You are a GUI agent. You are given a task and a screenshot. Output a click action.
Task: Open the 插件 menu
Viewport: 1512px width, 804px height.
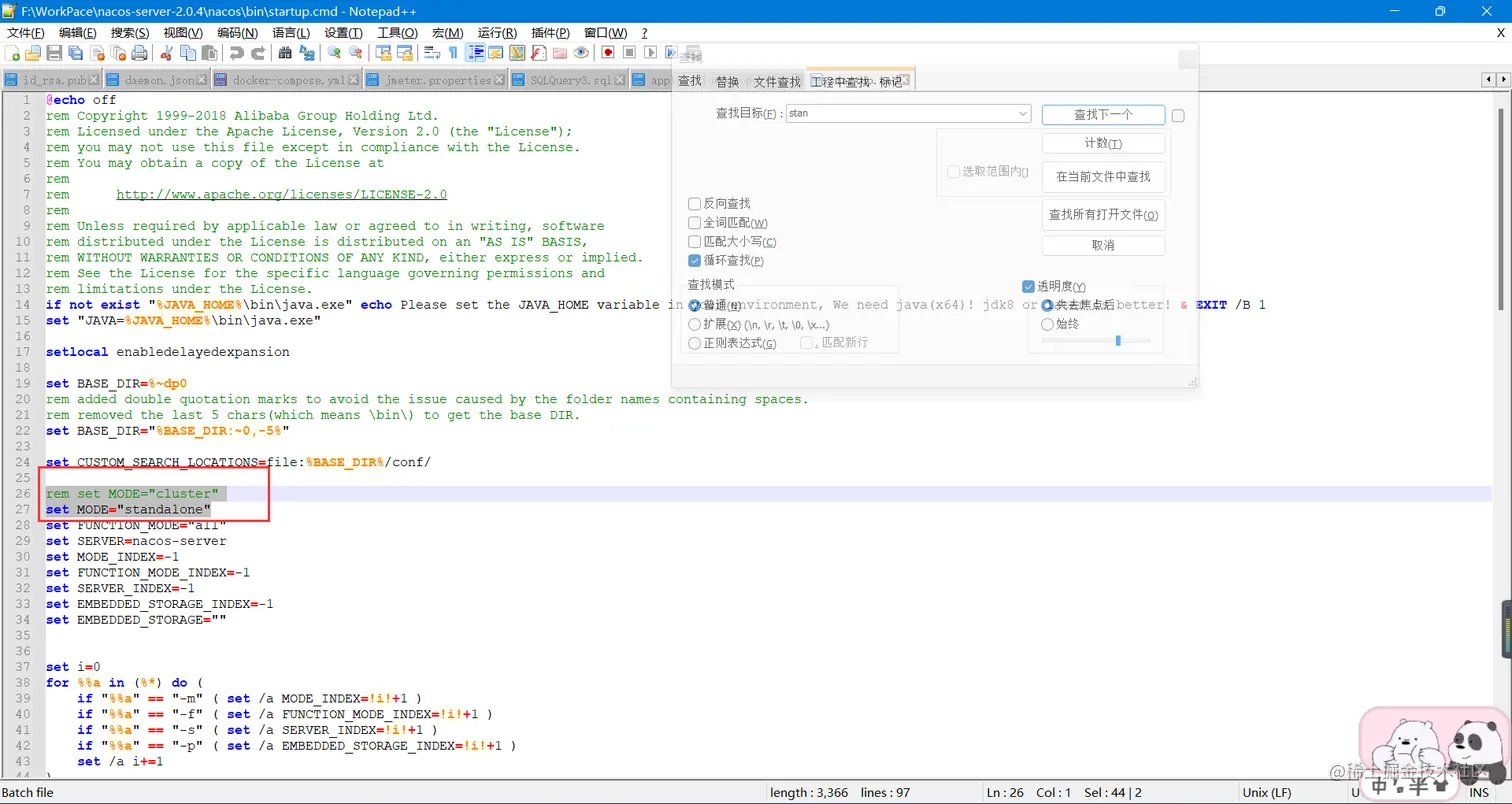point(551,33)
